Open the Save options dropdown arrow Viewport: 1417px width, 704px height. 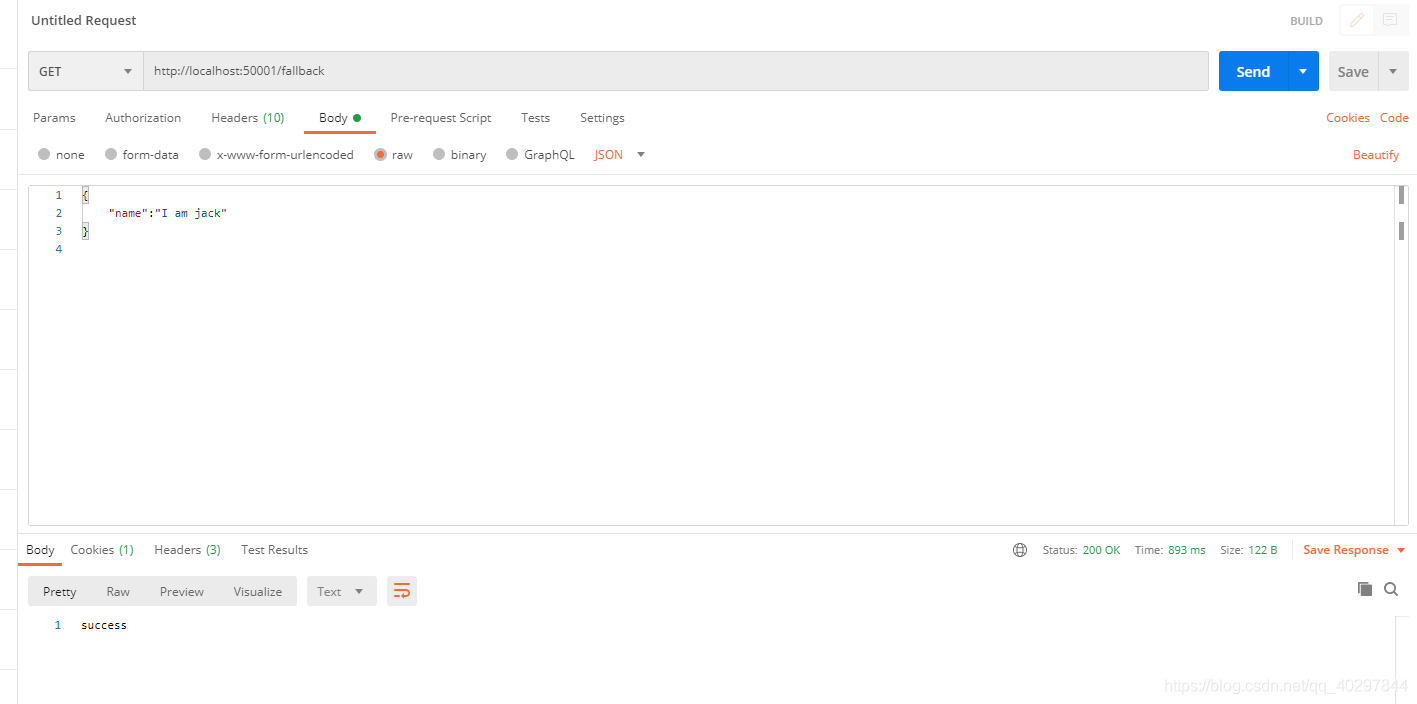tap(1393, 71)
